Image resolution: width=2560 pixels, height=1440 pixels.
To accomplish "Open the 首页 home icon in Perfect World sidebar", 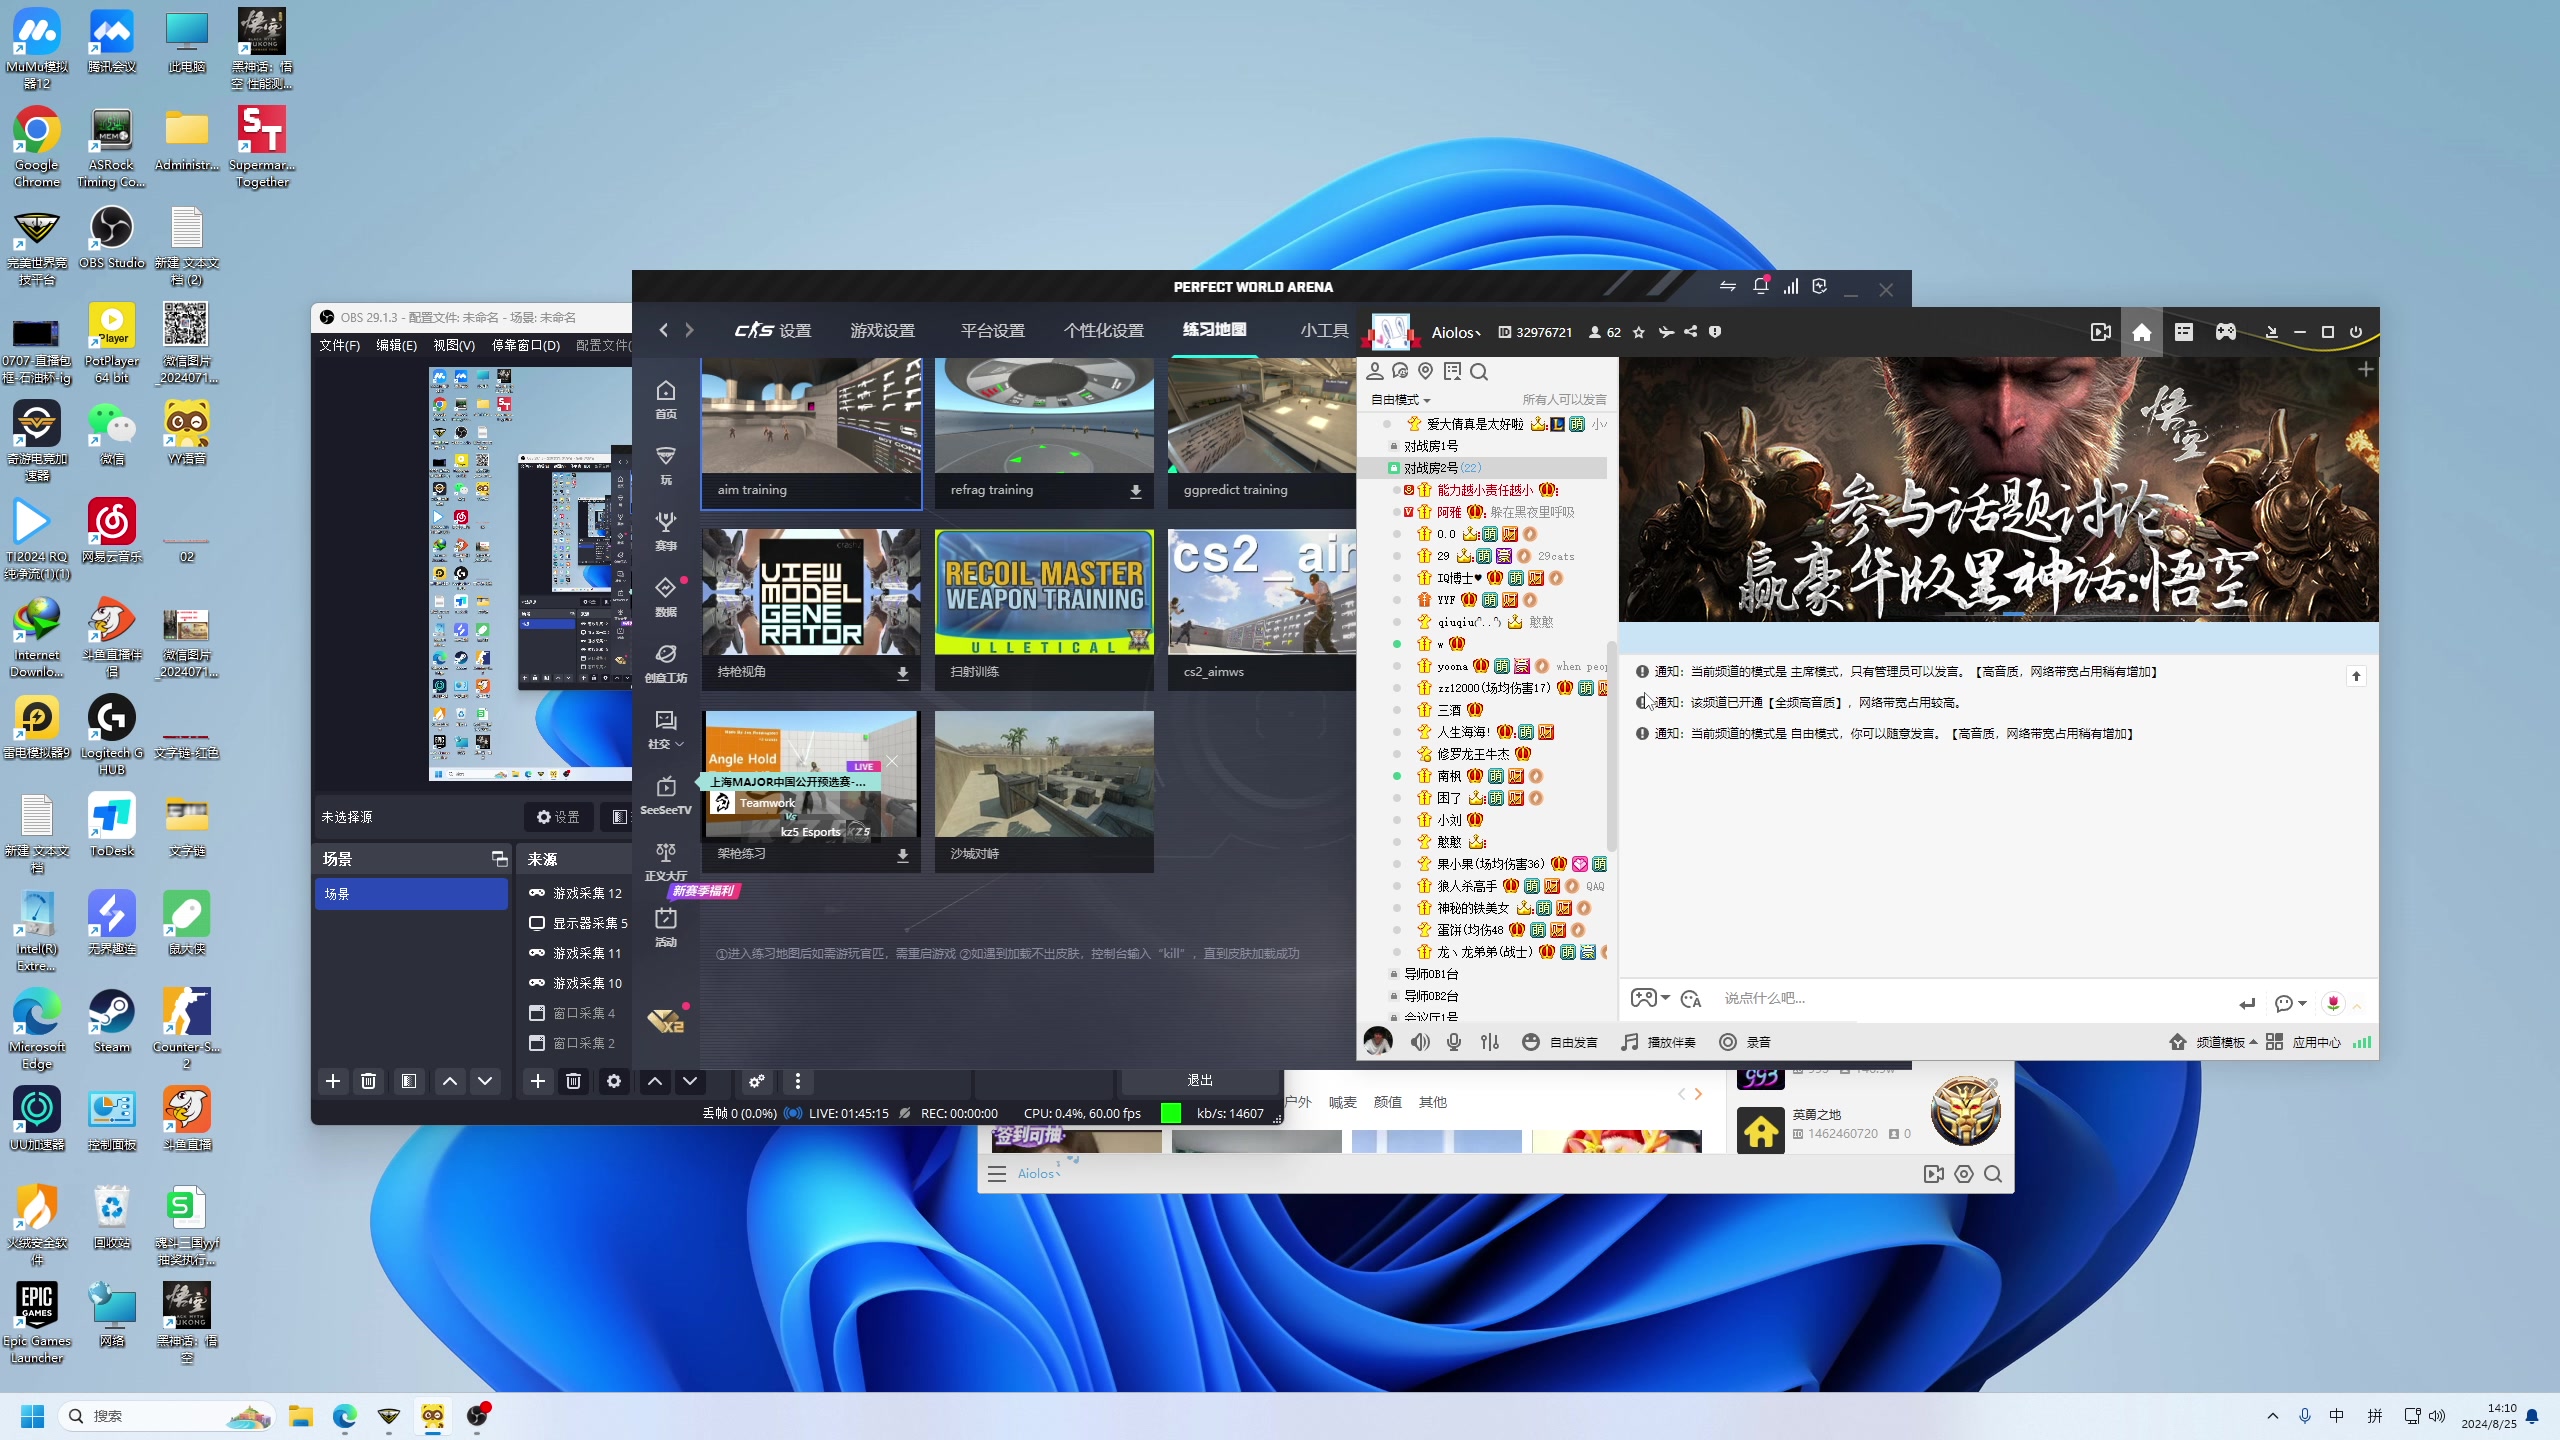I will click(665, 399).
